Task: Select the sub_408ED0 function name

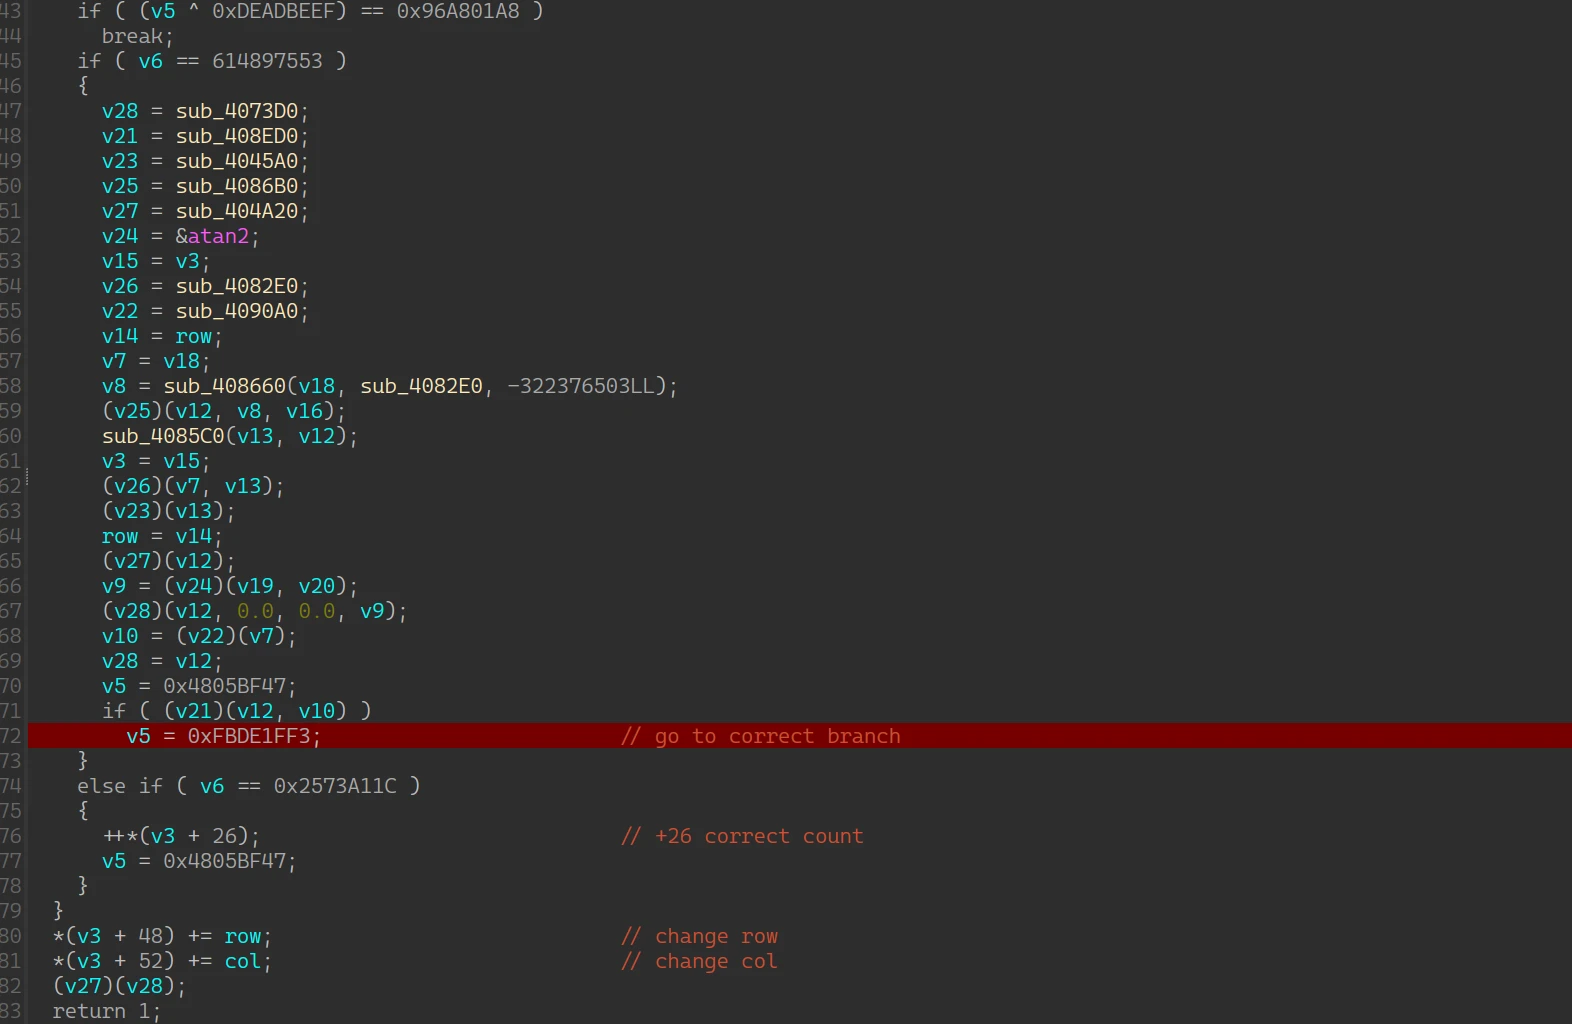Action: [237, 136]
